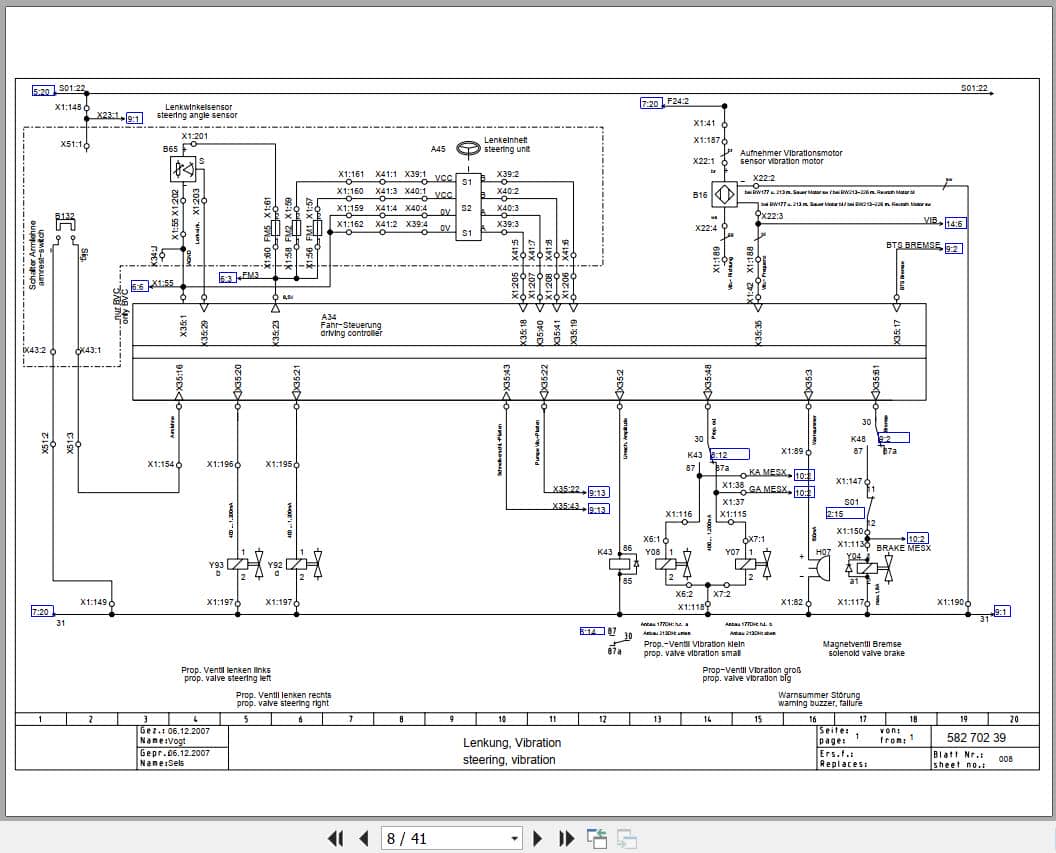1056x853 pixels.
Task: Click the FM1 fuse symbol
Action: click(317, 228)
